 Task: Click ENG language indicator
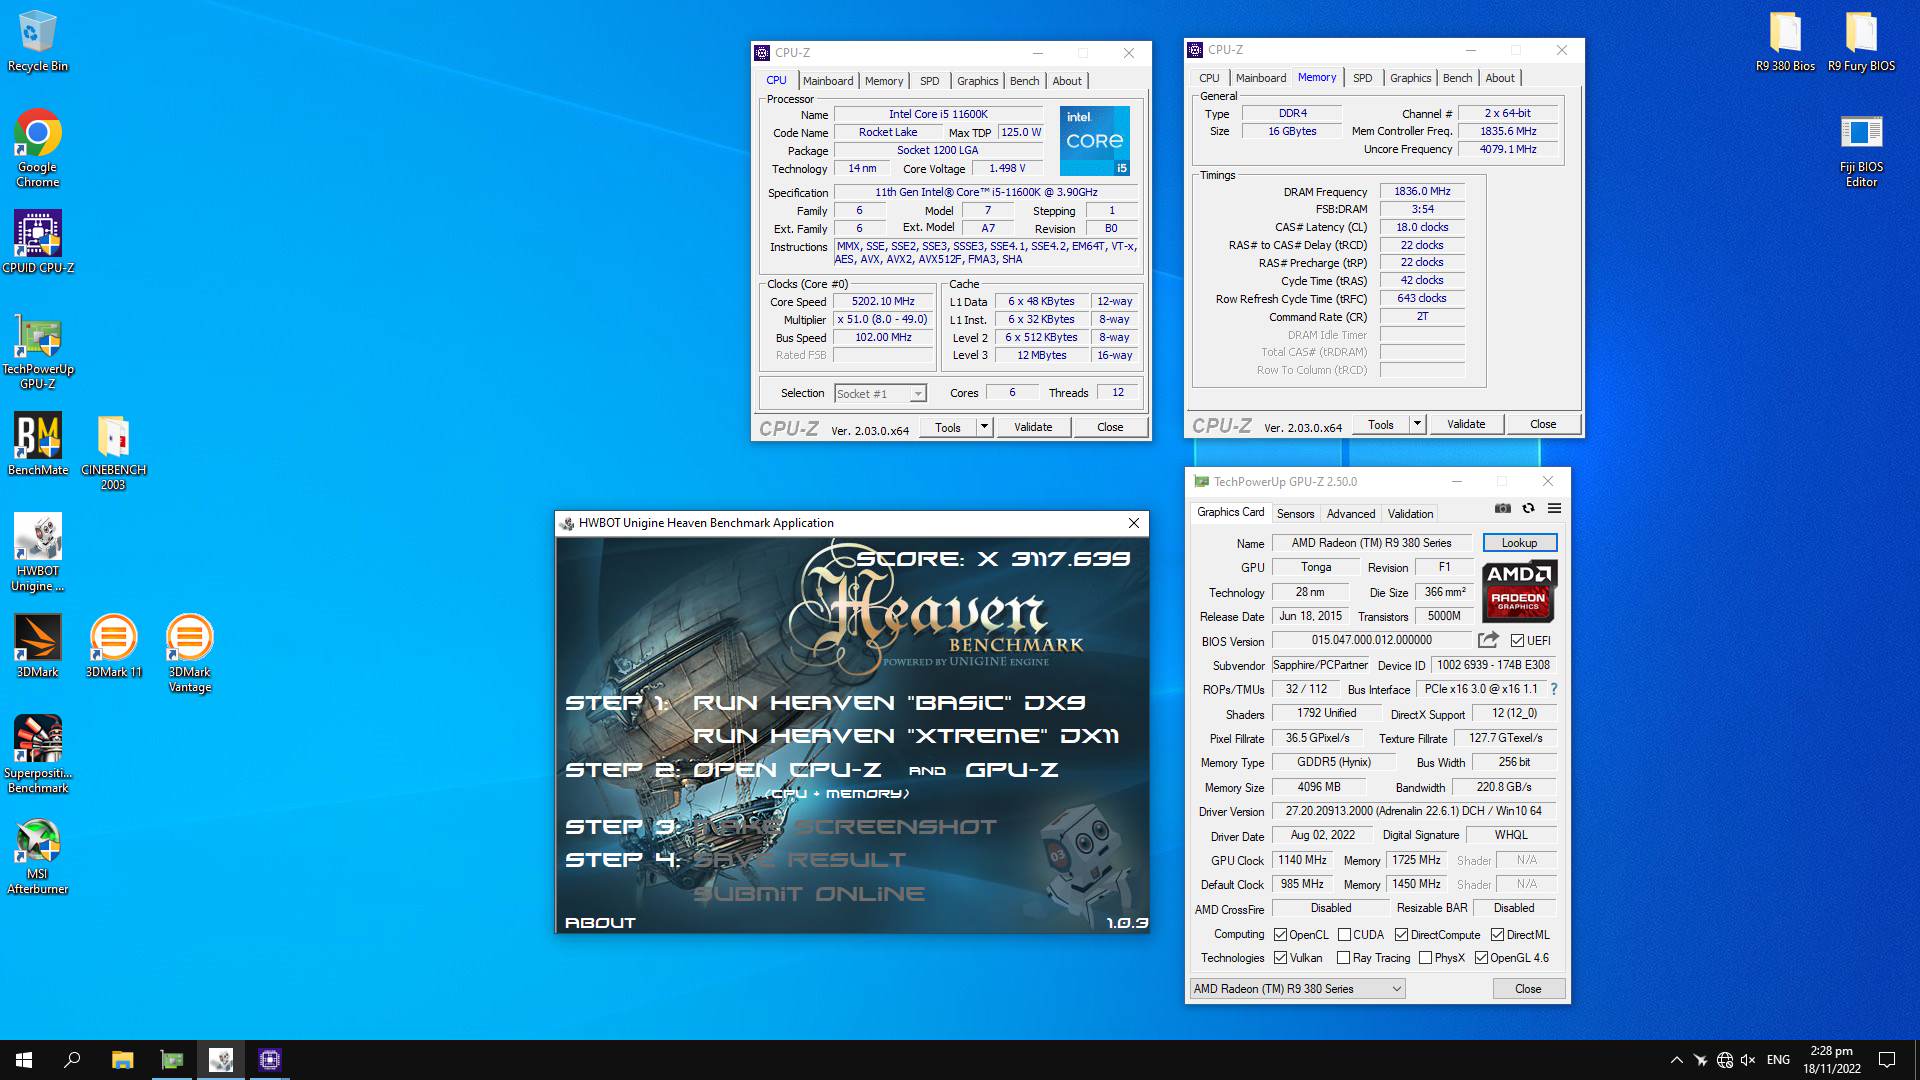click(1778, 1060)
